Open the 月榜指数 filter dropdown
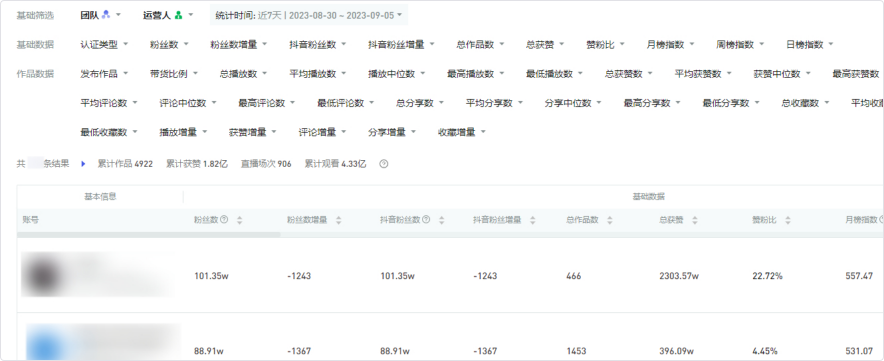 [671, 45]
